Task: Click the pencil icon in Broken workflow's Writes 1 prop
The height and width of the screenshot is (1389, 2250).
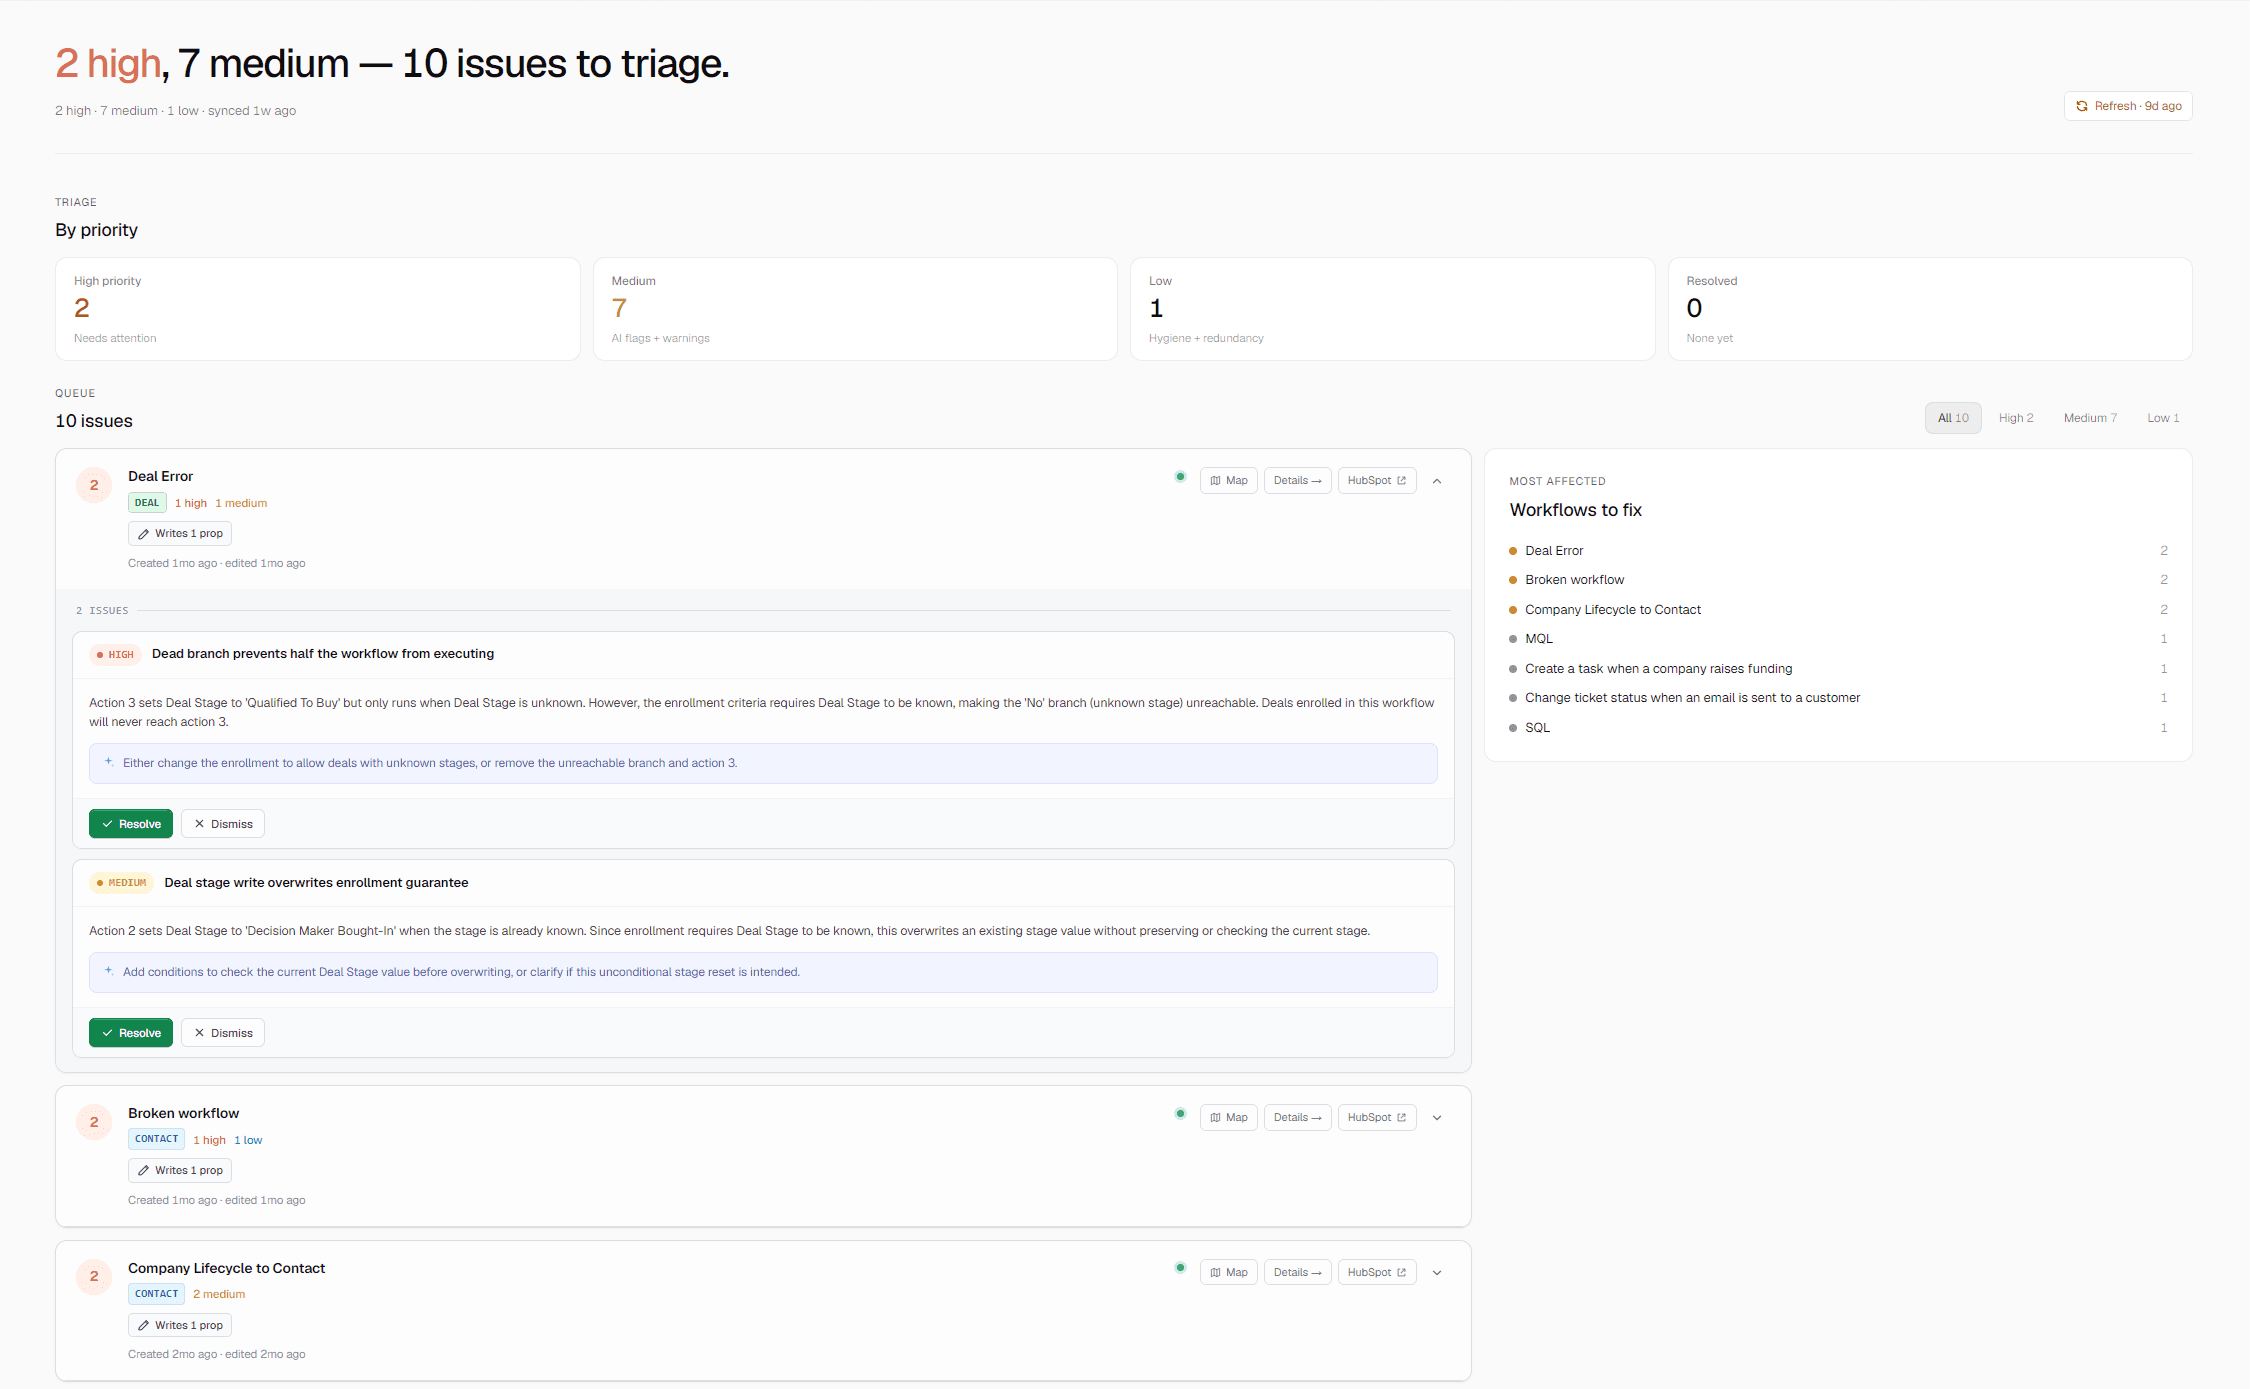Action: pyautogui.click(x=143, y=1171)
